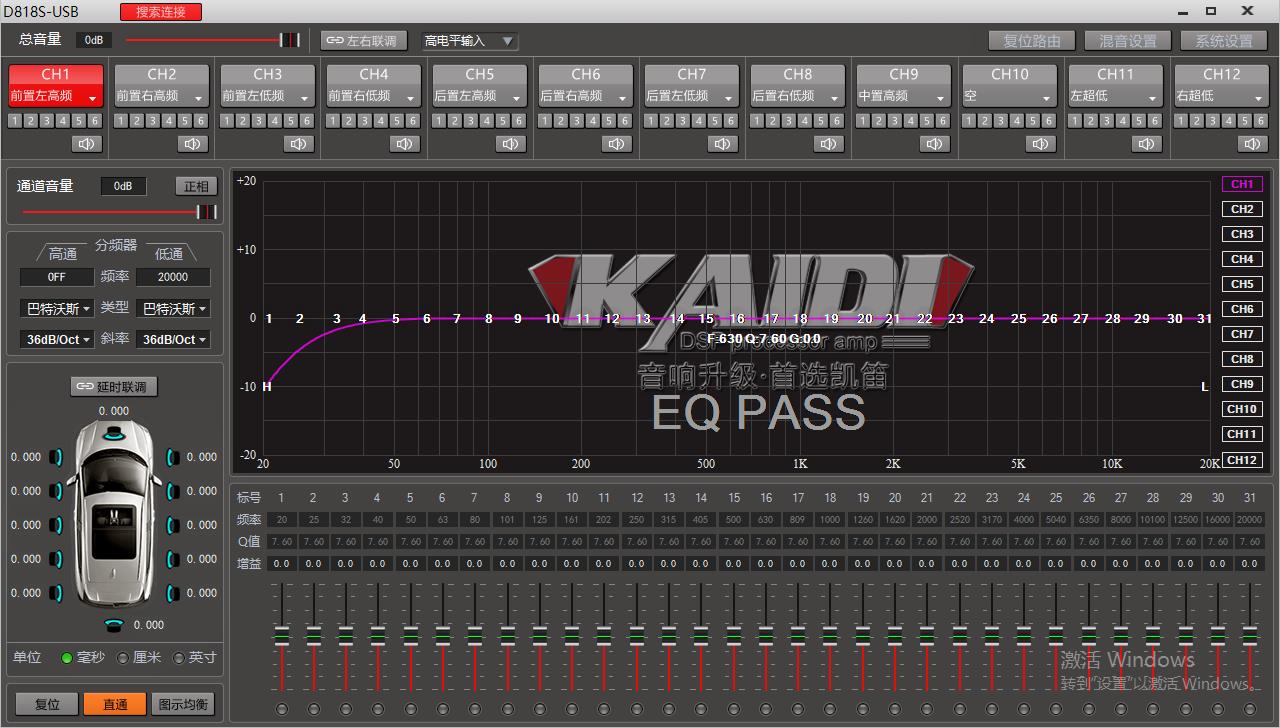Select CH5 curve tab on graph
The width and height of the screenshot is (1280, 728).
(1242, 284)
